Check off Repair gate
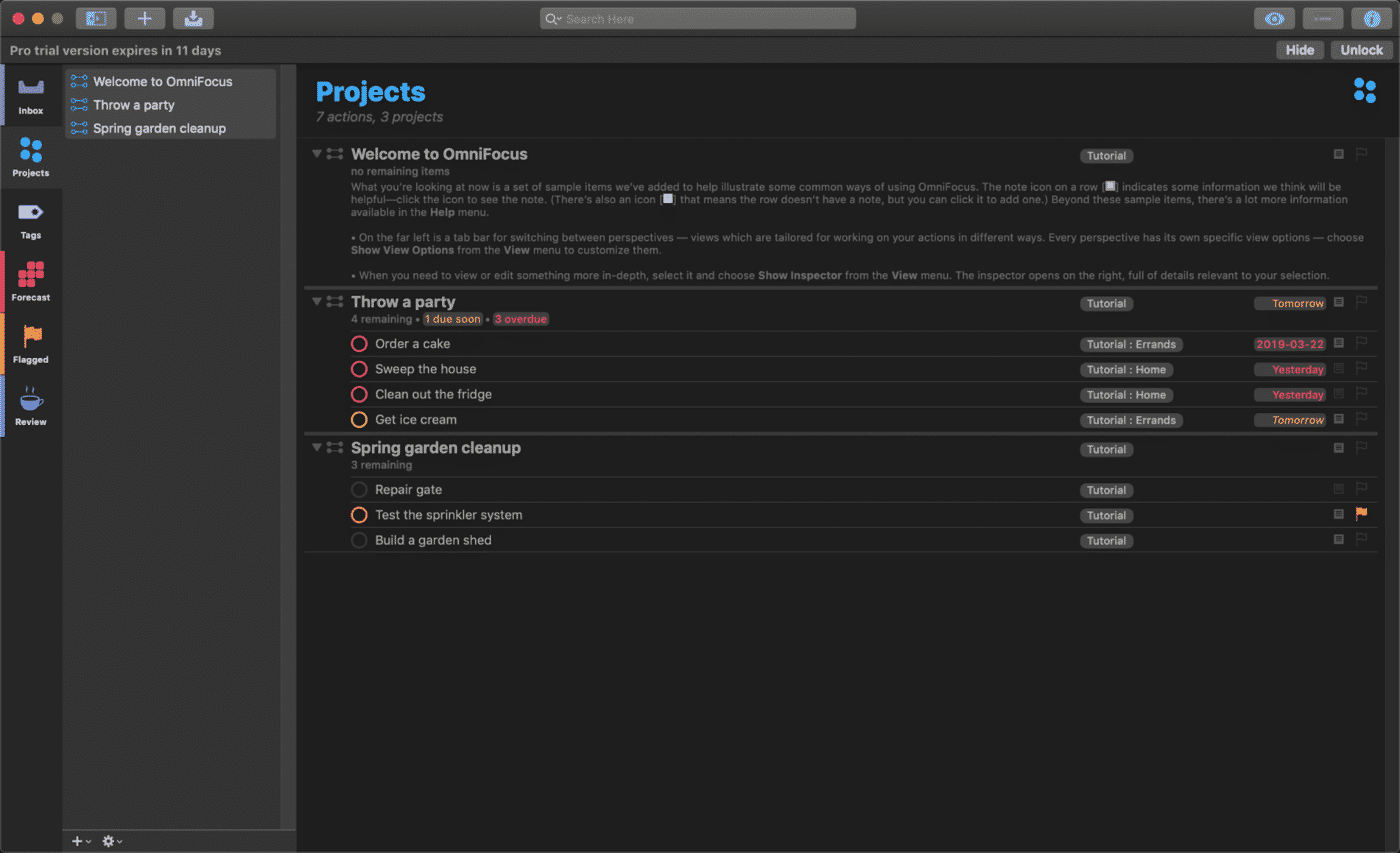1400x853 pixels. pyautogui.click(x=359, y=490)
